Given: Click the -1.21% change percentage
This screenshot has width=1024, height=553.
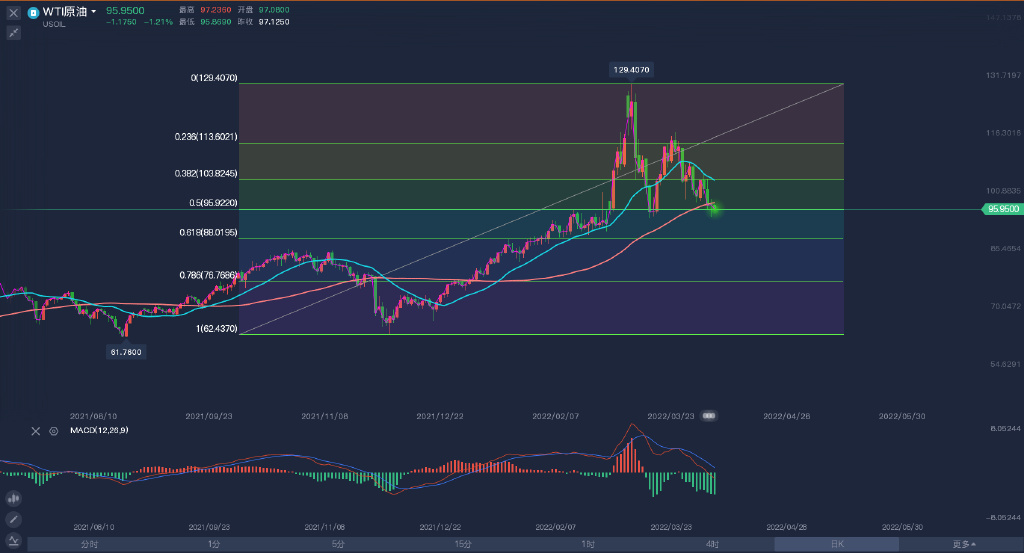Looking at the screenshot, I should pos(159,22).
